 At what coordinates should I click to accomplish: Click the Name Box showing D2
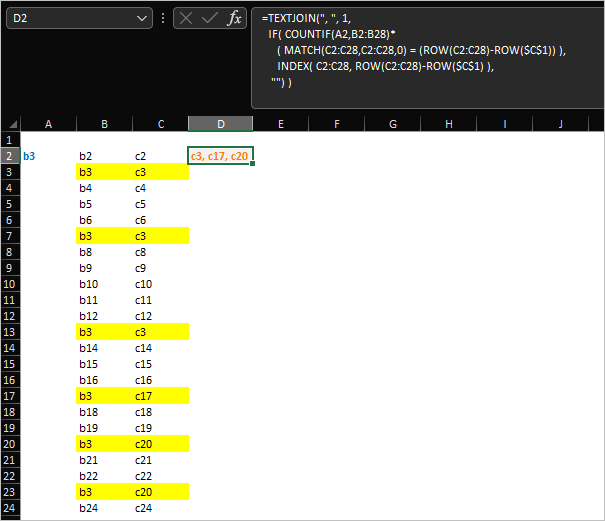point(79,18)
